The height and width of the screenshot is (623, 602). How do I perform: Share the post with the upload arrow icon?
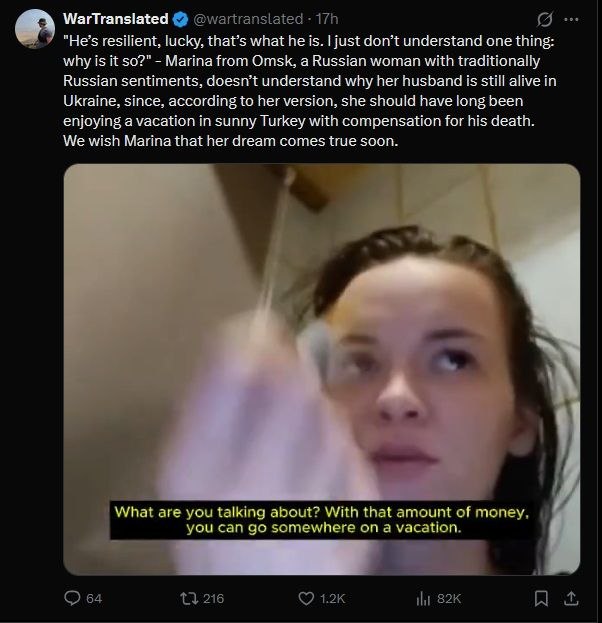pyautogui.click(x=571, y=598)
